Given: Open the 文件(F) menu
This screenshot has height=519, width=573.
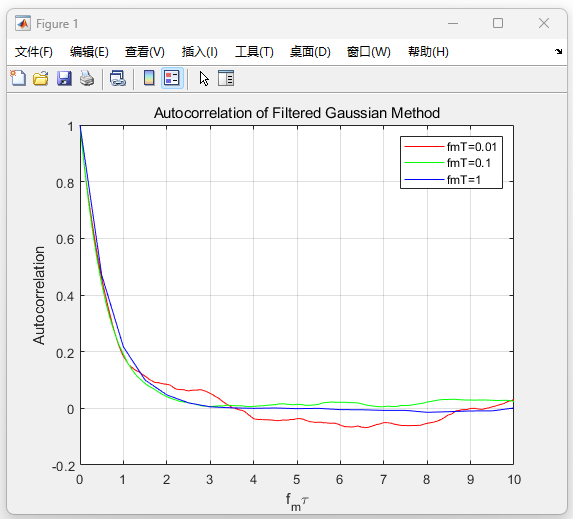Looking at the screenshot, I should click(34, 52).
